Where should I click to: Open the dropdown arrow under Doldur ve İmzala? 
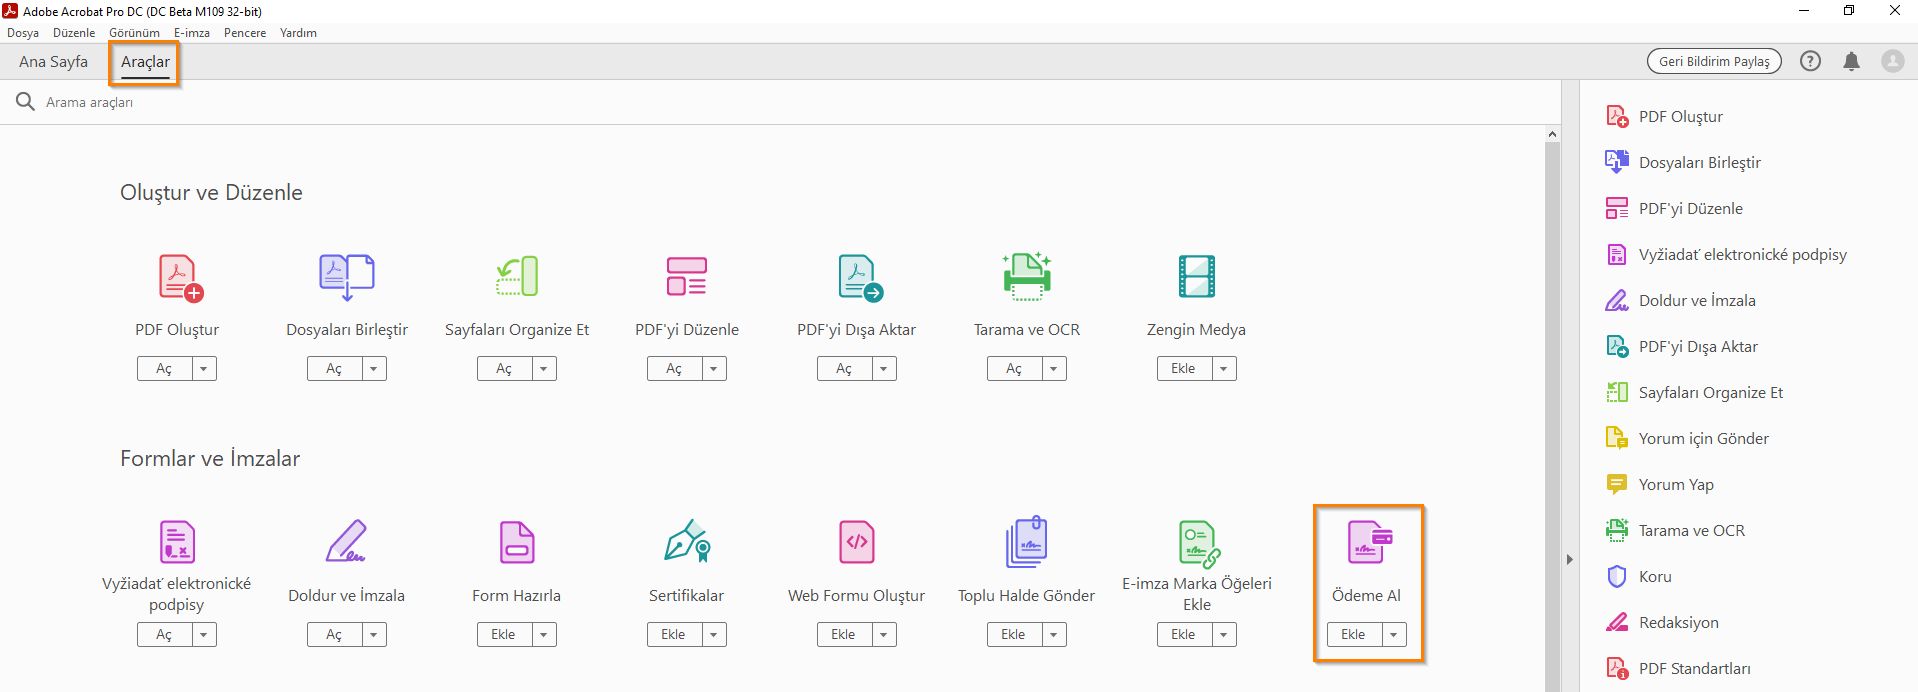pyautogui.click(x=374, y=635)
